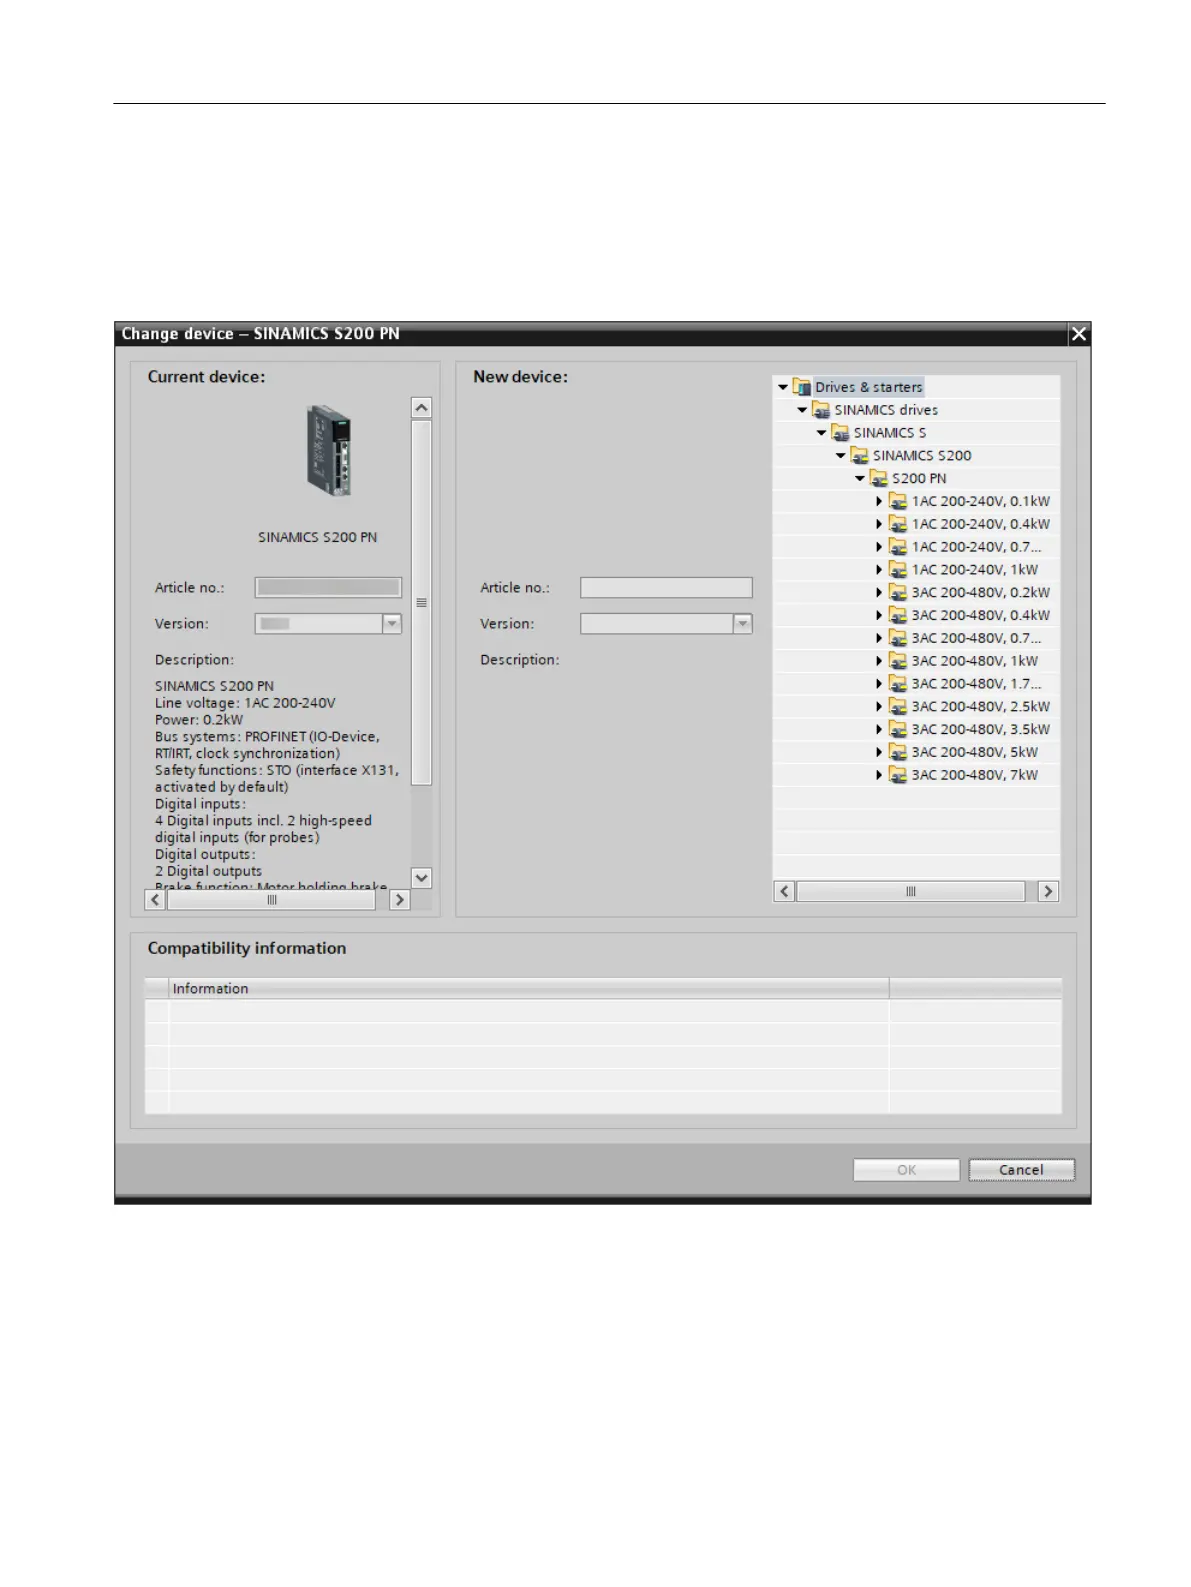Expand the 3AC 200-480V, 0.7... node
The image size is (1191, 1587).
(x=879, y=638)
